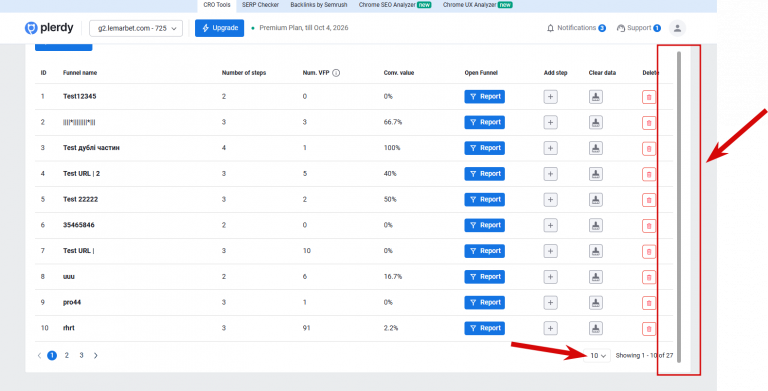
Task: Open Report for funnel Test12345
Action: pyautogui.click(x=484, y=97)
